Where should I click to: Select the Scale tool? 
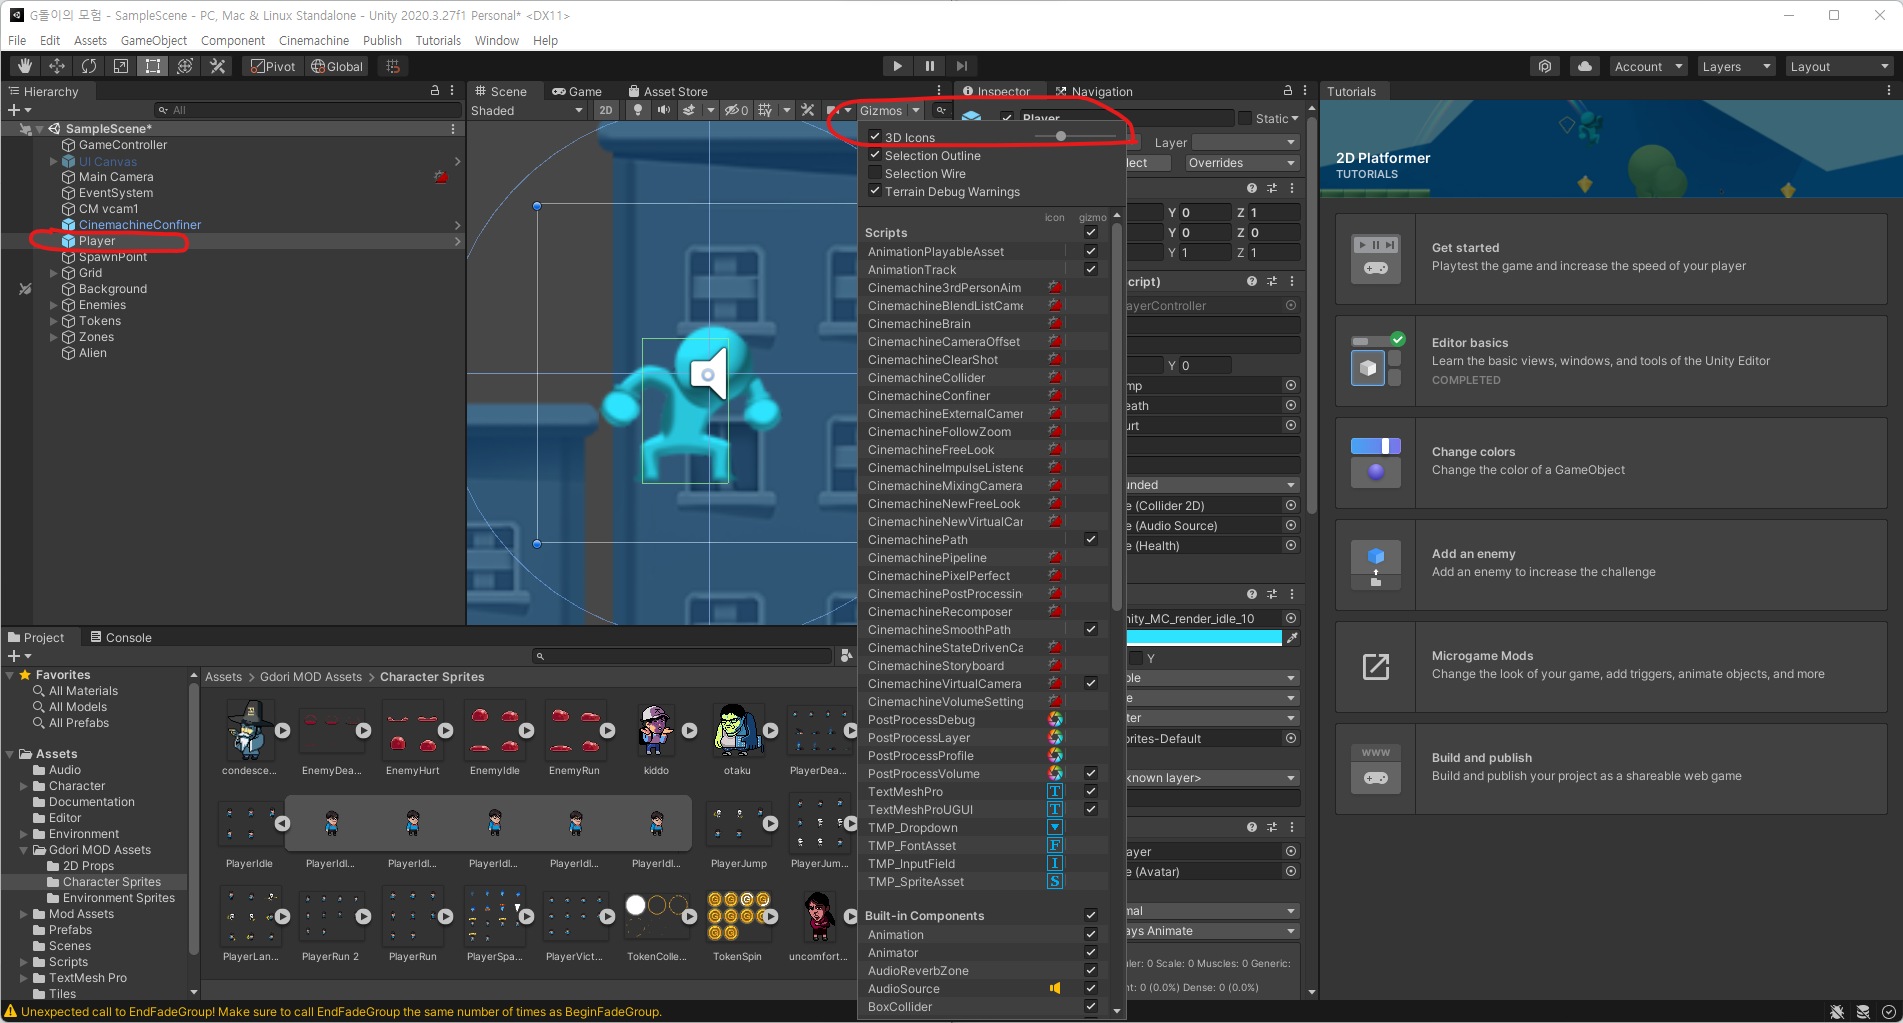point(121,66)
